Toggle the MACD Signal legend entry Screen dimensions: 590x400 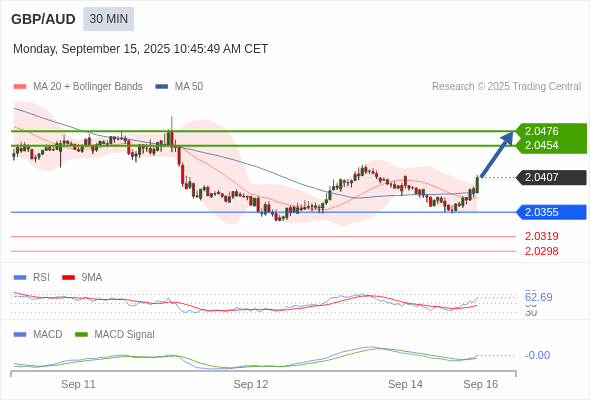point(115,335)
